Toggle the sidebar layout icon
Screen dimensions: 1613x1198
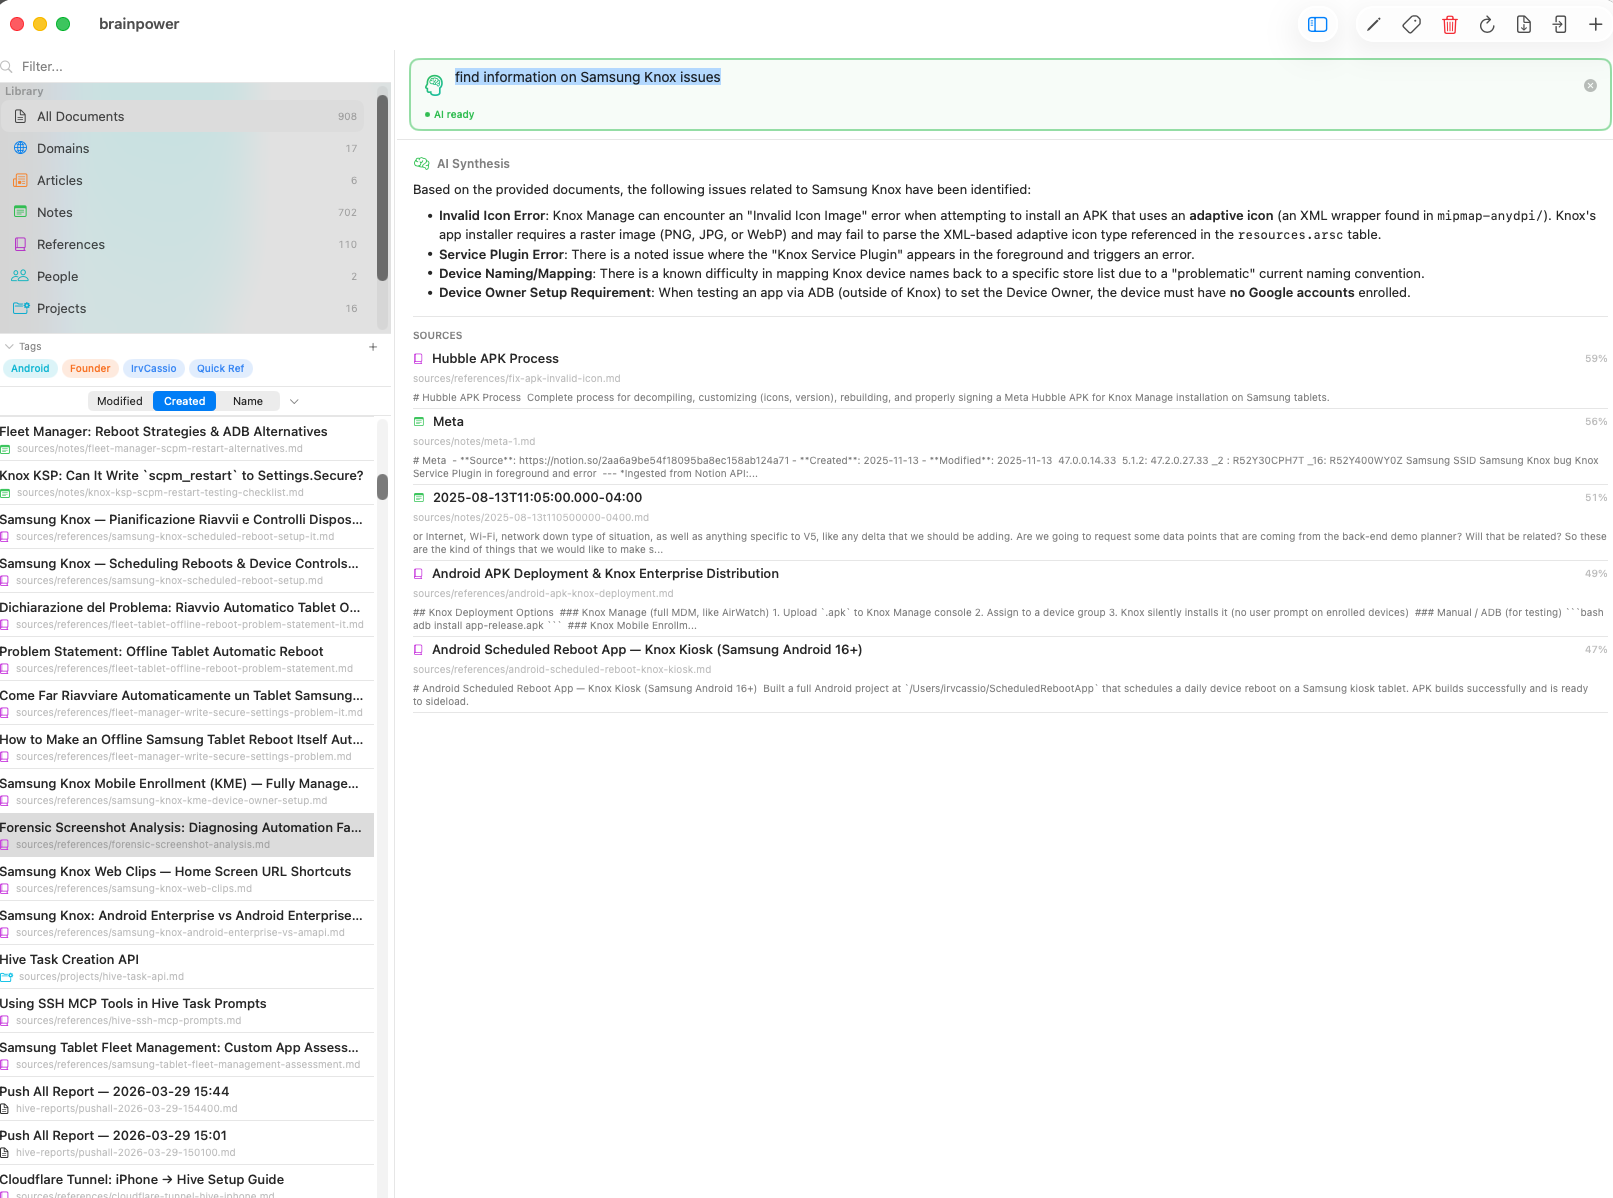pyautogui.click(x=1318, y=25)
